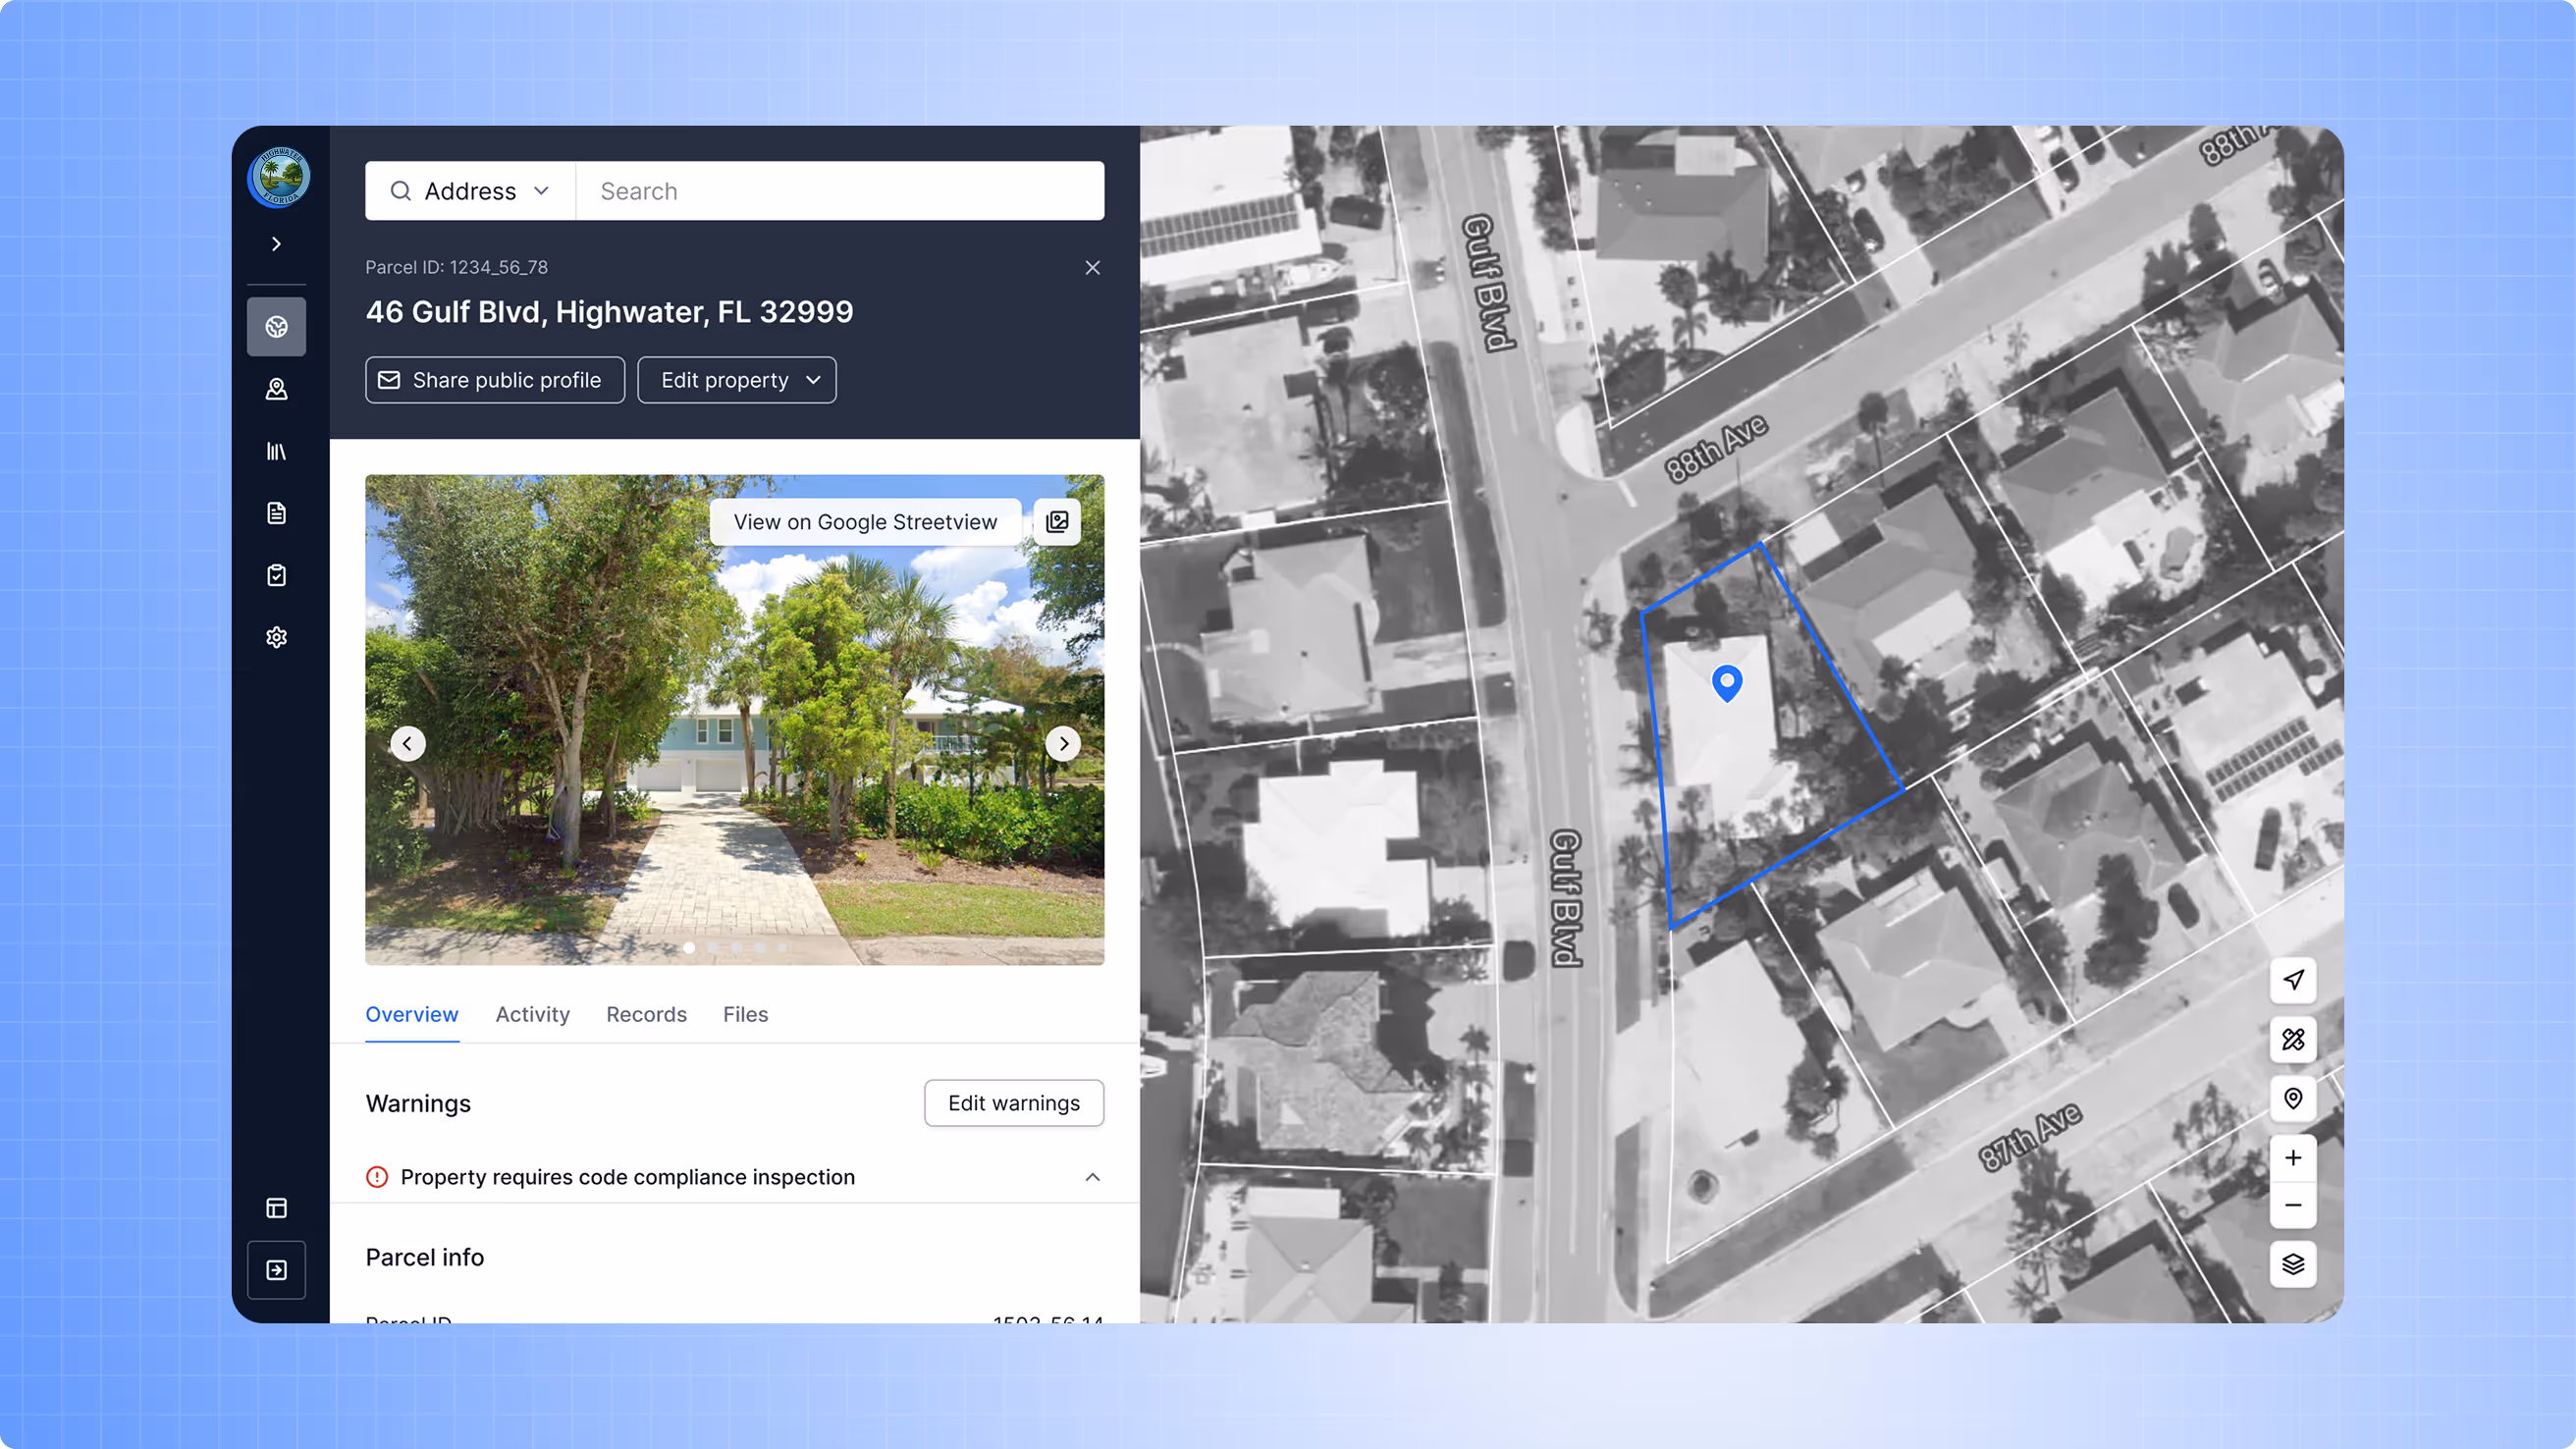Click the Edit warnings button

[1013, 1103]
